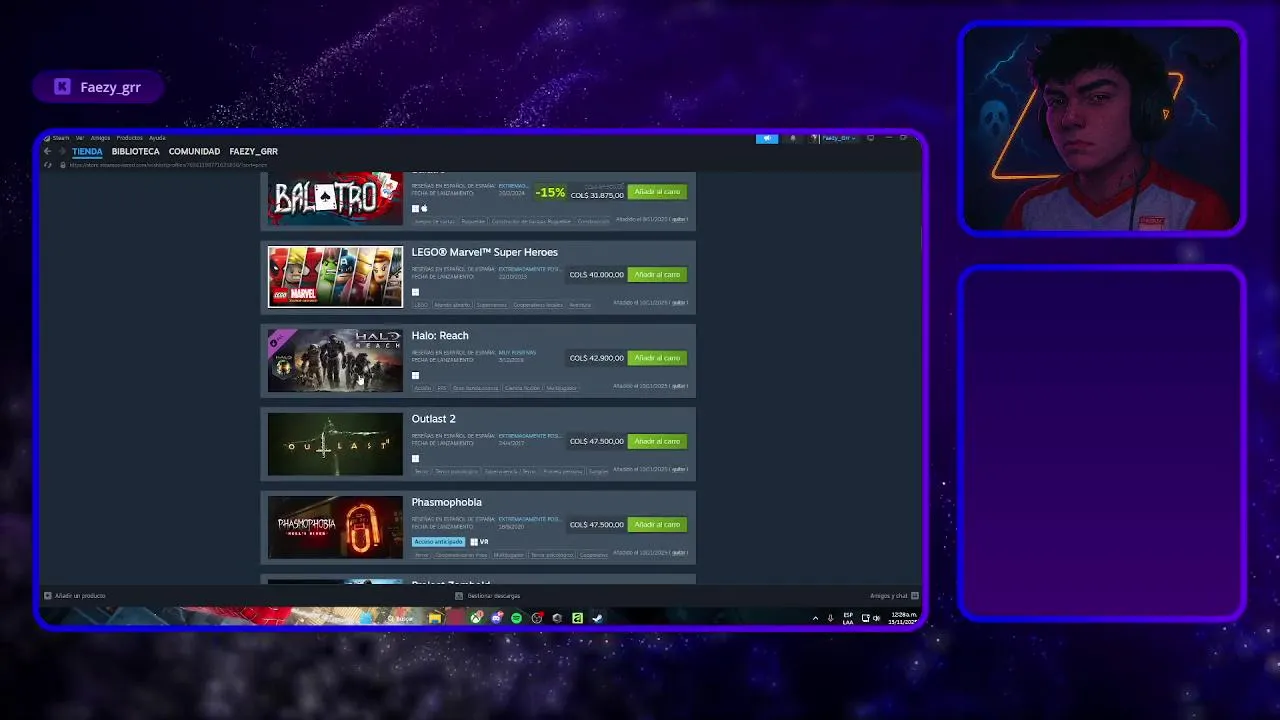The height and width of the screenshot is (720, 1280).
Task: Open the Outlast 2 title link
Action: tap(433, 419)
